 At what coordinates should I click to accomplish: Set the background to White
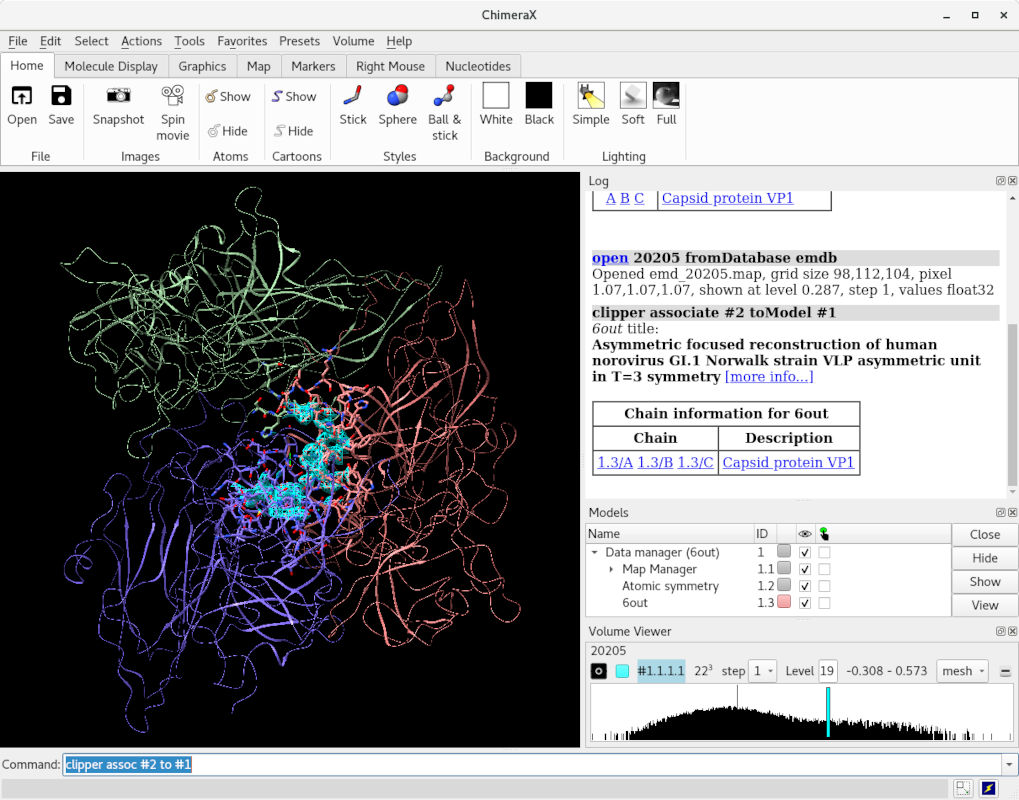click(496, 95)
